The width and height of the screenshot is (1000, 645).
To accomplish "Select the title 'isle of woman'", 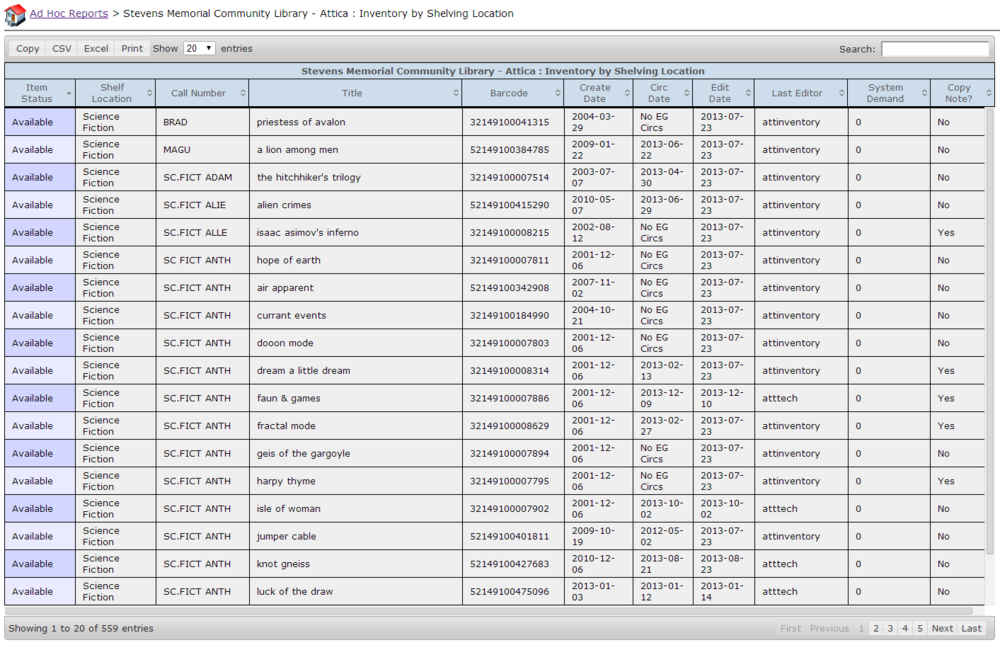I will point(288,509).
